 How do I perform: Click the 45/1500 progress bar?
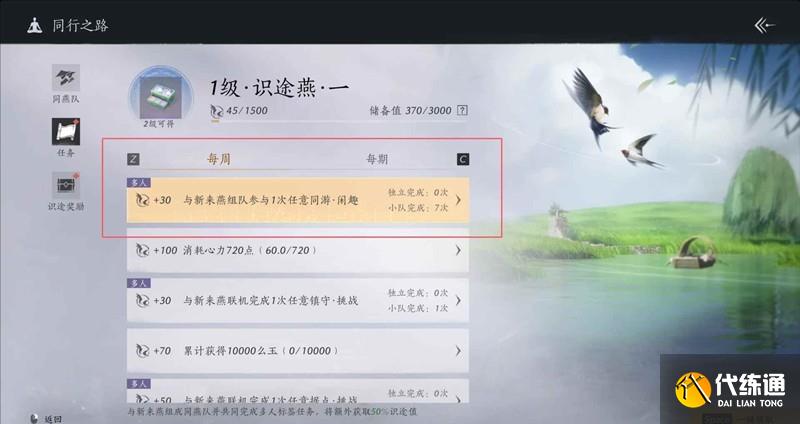(x=339, y=121)
